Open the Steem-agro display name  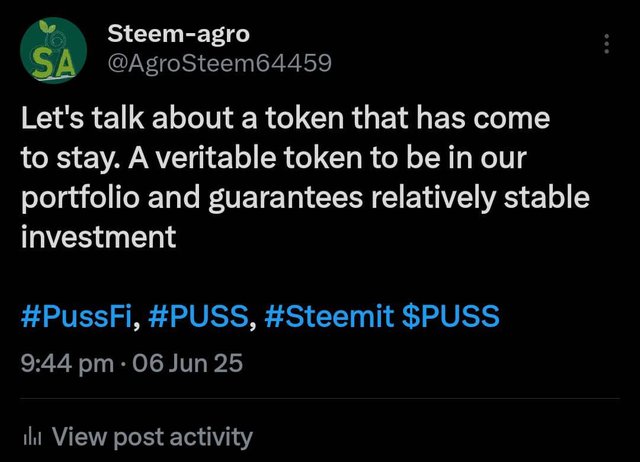[x=178, y=33]
